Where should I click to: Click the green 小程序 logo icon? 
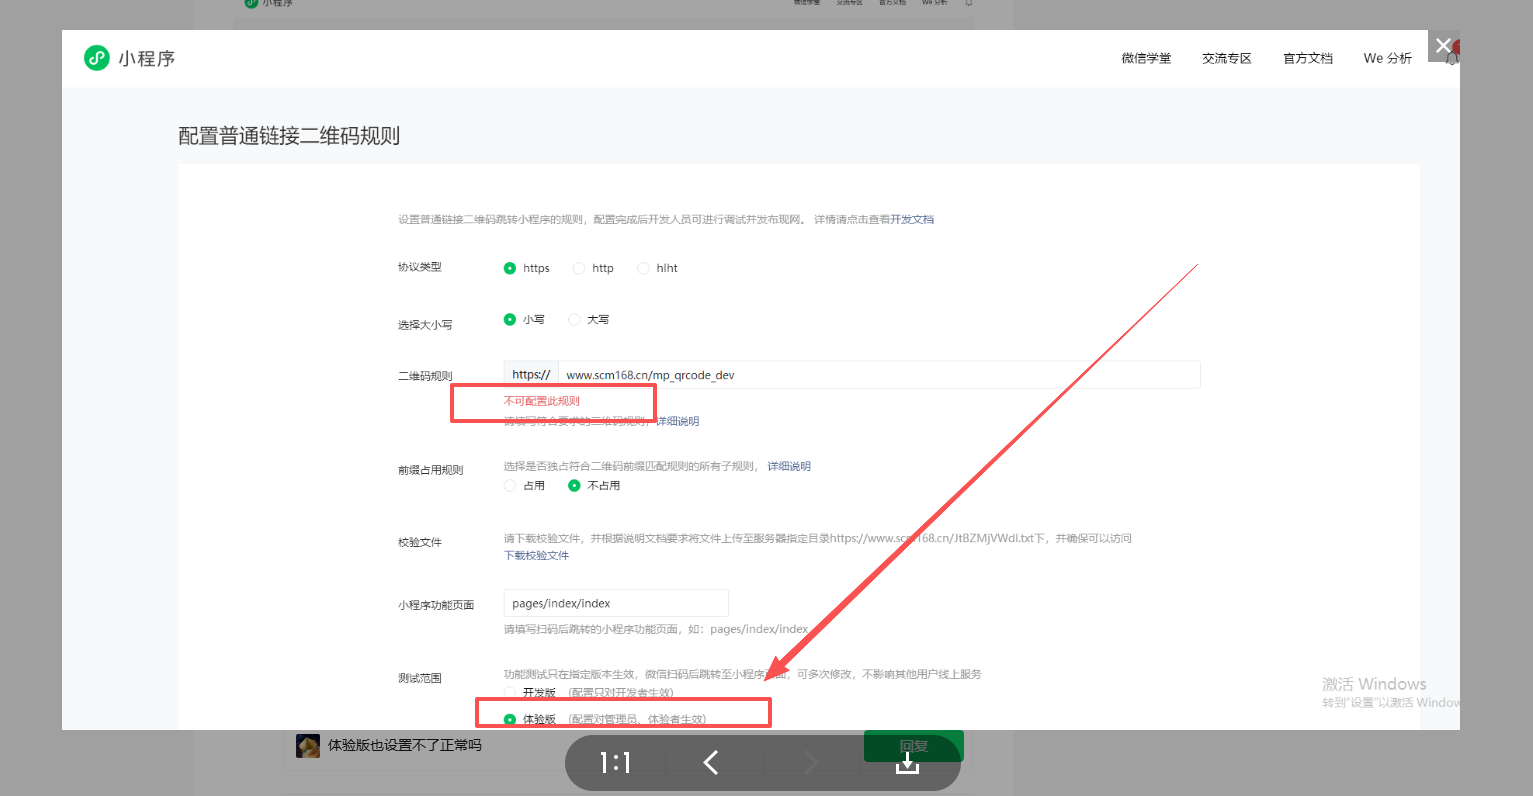click(96, 58)
